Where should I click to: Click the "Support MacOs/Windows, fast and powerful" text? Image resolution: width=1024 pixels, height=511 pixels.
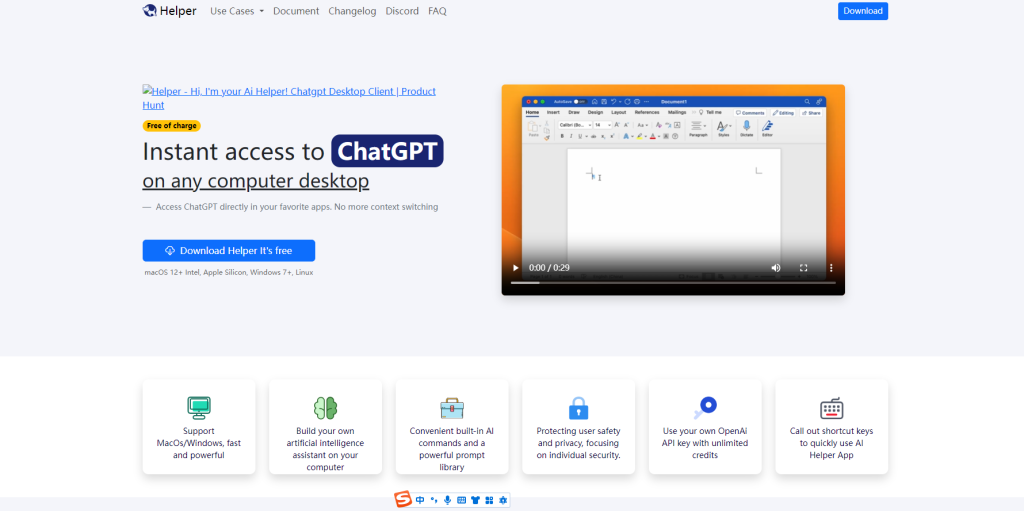pyautogui.click(x=199, y=443)
